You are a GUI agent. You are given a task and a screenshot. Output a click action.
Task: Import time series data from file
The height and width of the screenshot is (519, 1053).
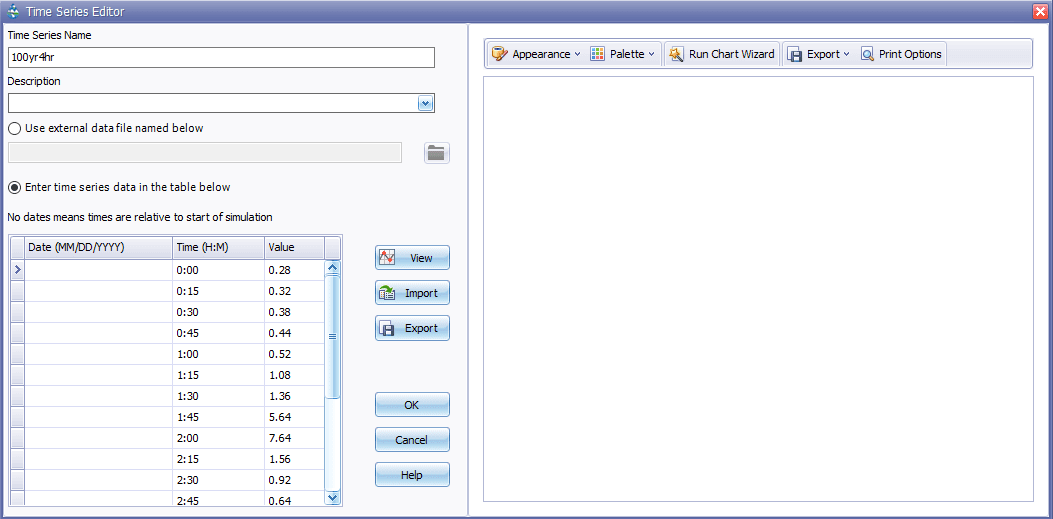coord(412,293)
